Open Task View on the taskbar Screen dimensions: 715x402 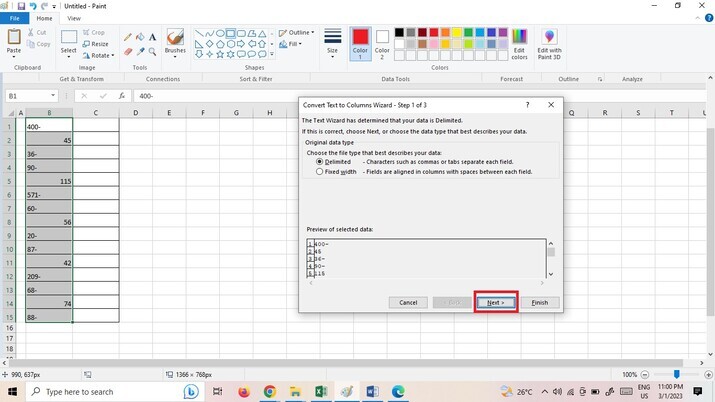click(218, 392)
